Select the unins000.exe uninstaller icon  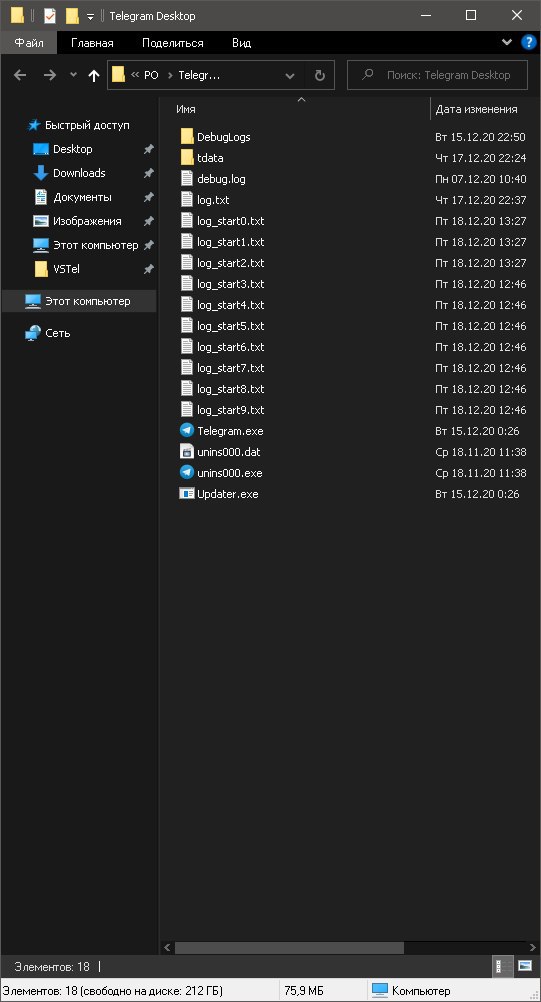[187, 473]
